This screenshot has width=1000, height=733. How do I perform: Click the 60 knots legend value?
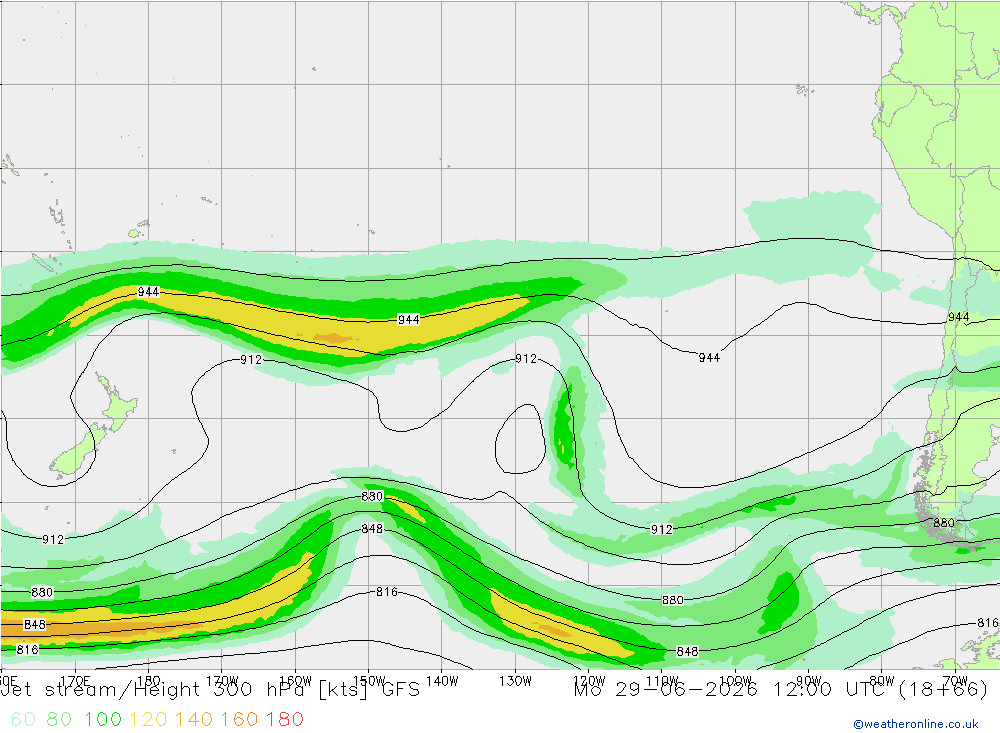[x=24, y=720]
